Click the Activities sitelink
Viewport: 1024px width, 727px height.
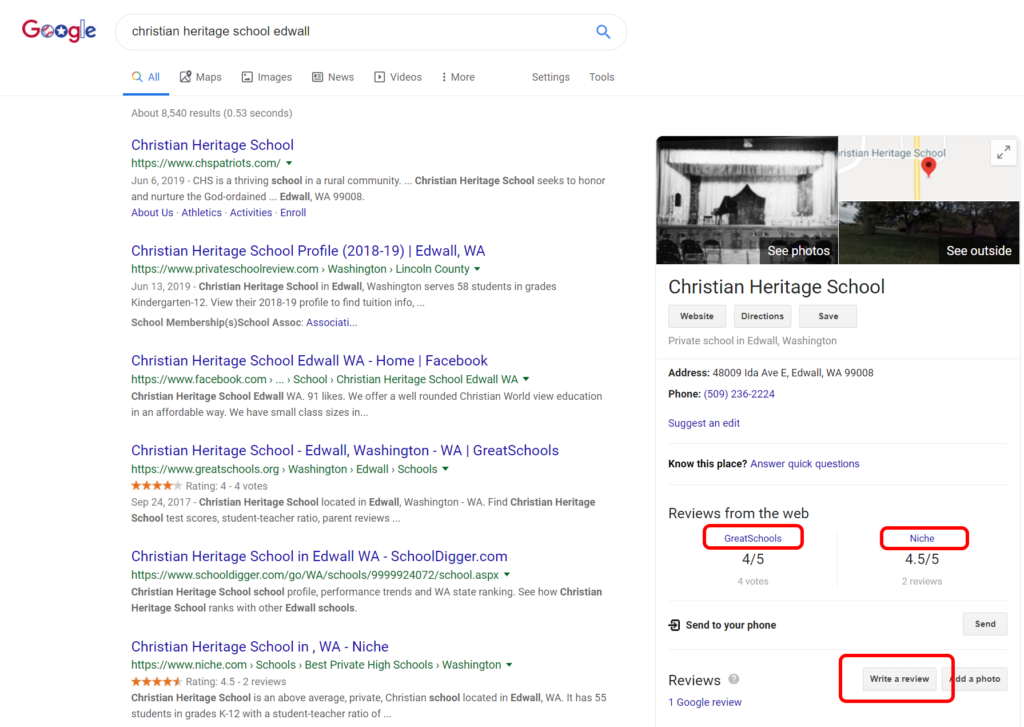click(251, 212)
